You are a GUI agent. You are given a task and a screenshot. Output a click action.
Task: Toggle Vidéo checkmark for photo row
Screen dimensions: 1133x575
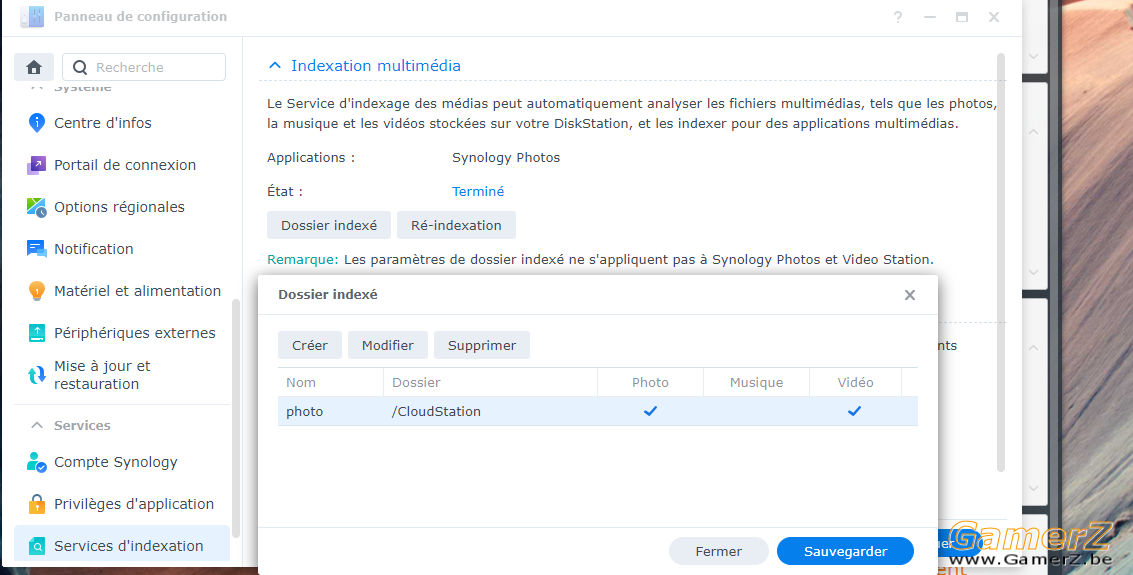point(855,411)
